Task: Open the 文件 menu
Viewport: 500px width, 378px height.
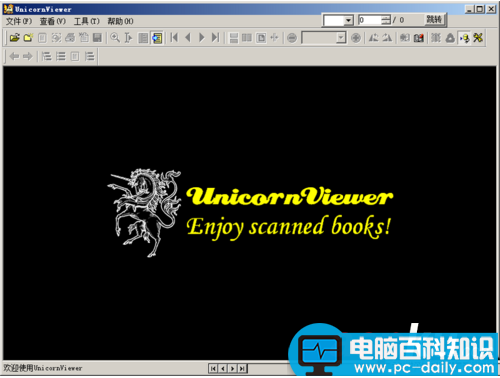Action: pyautogui.click(x=19, y=21)
